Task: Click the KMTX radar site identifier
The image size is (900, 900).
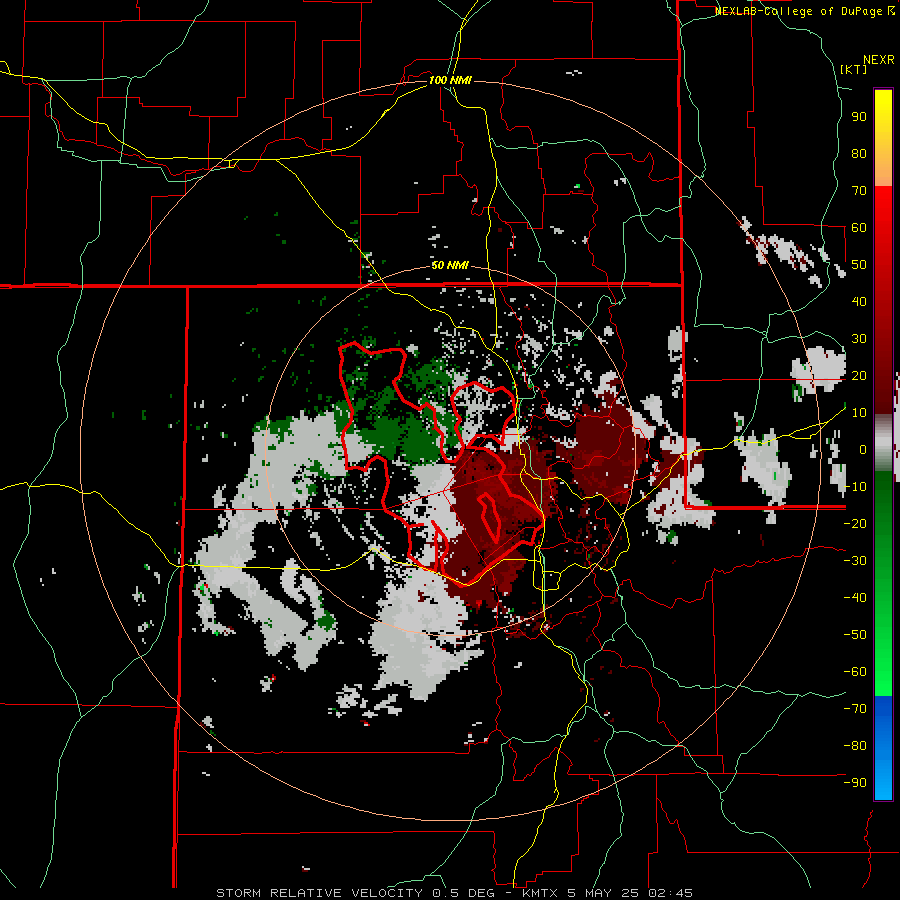Action: 542,893
